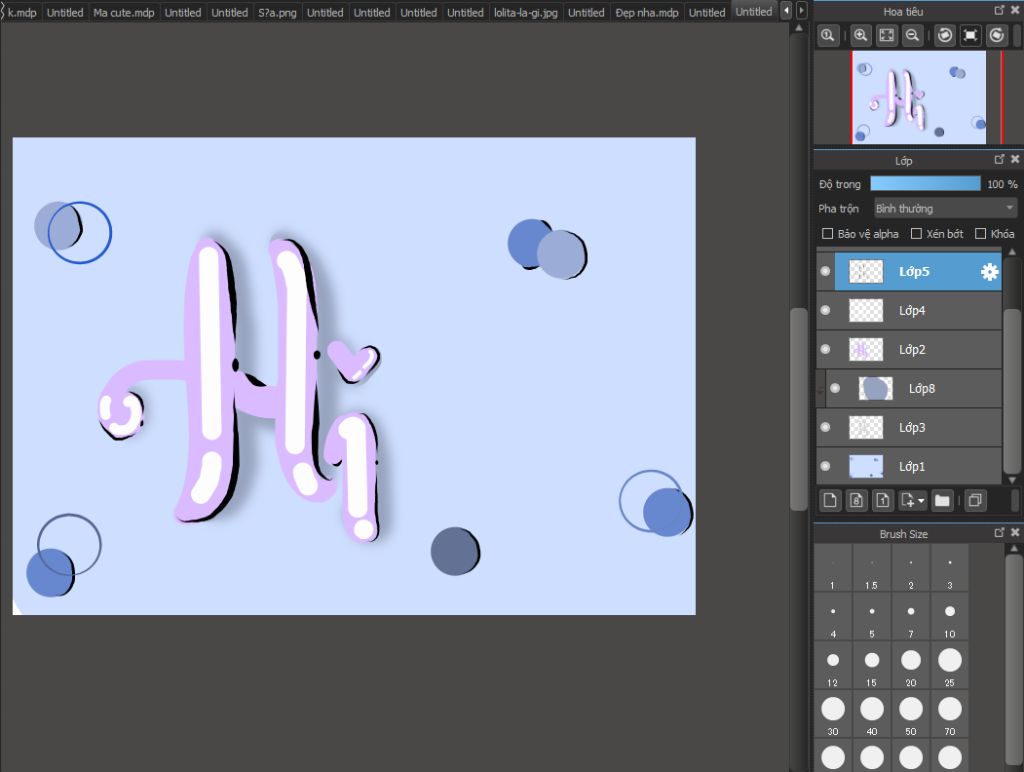Switch to the k.mdp tab
This screenshot has width=1024, height=772.
click(x=21, y=12)
